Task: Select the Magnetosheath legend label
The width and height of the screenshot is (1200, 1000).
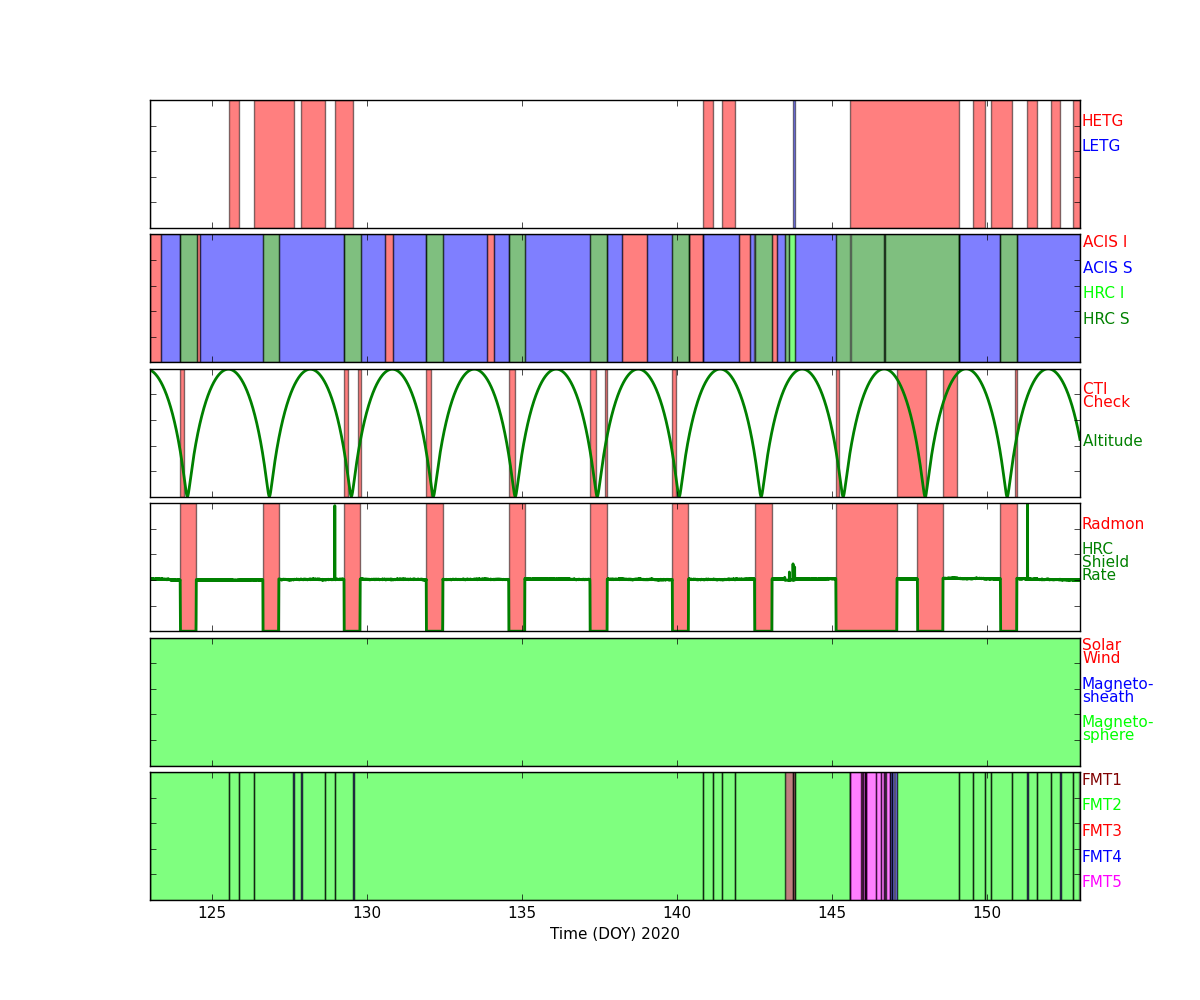Action: click(x=1117, y=690)
